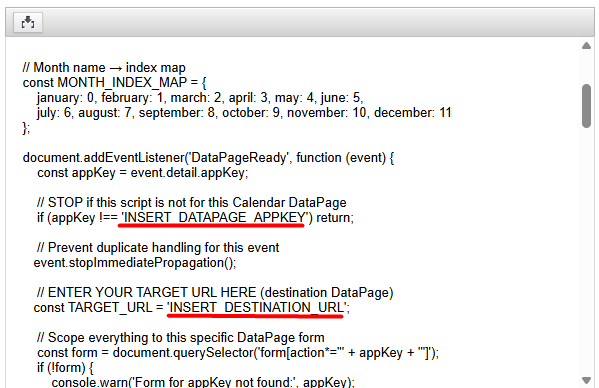Click the scroll down arrow
Screen dimensions: 599x388
586,380
